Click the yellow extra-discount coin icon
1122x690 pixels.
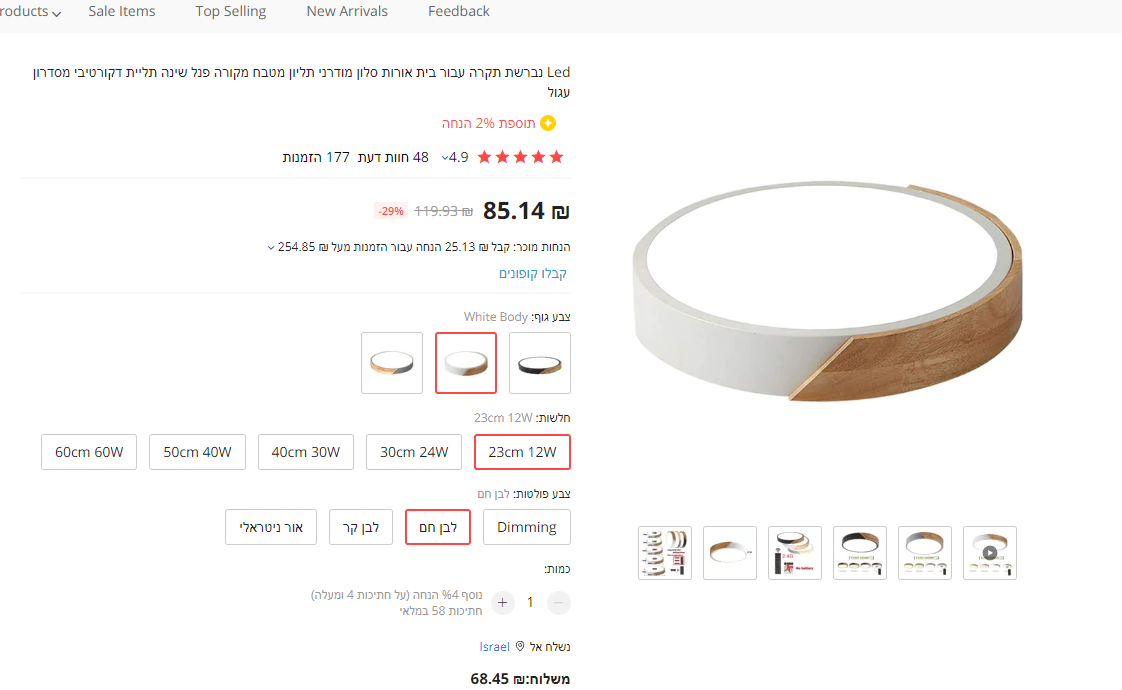pyautogui.click(x=547, y=123)
